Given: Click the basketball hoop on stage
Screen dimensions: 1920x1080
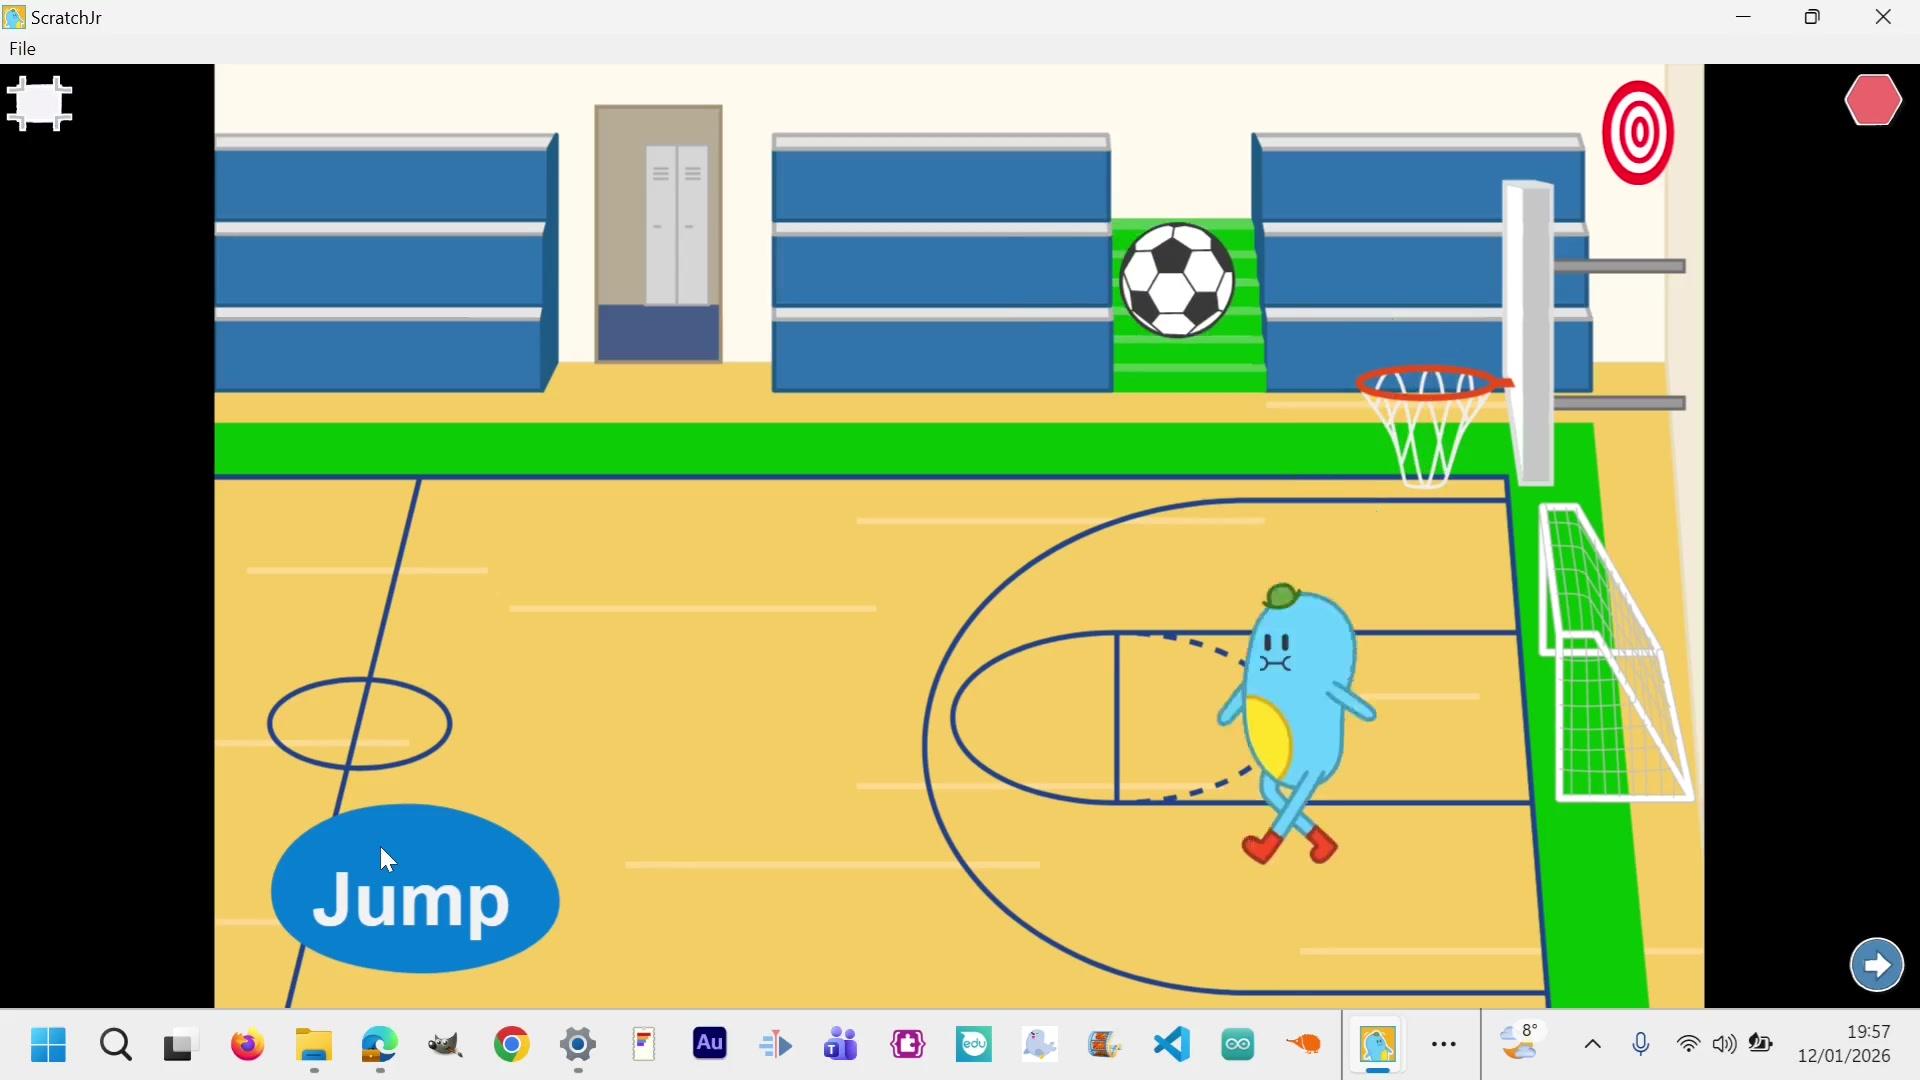Looking at the screenshot, I should pos(1428,420).
